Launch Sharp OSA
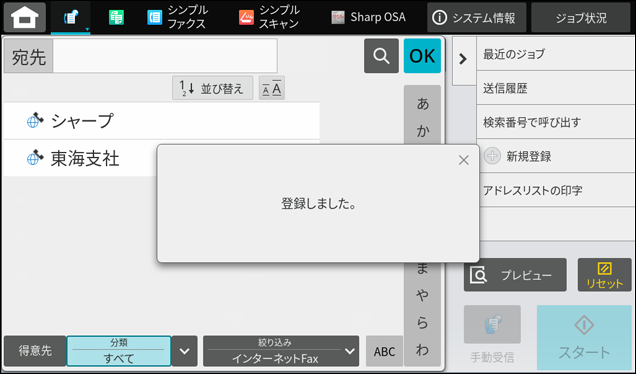The height and width of the screenshot is (374, 636). (x=368, y=17)
